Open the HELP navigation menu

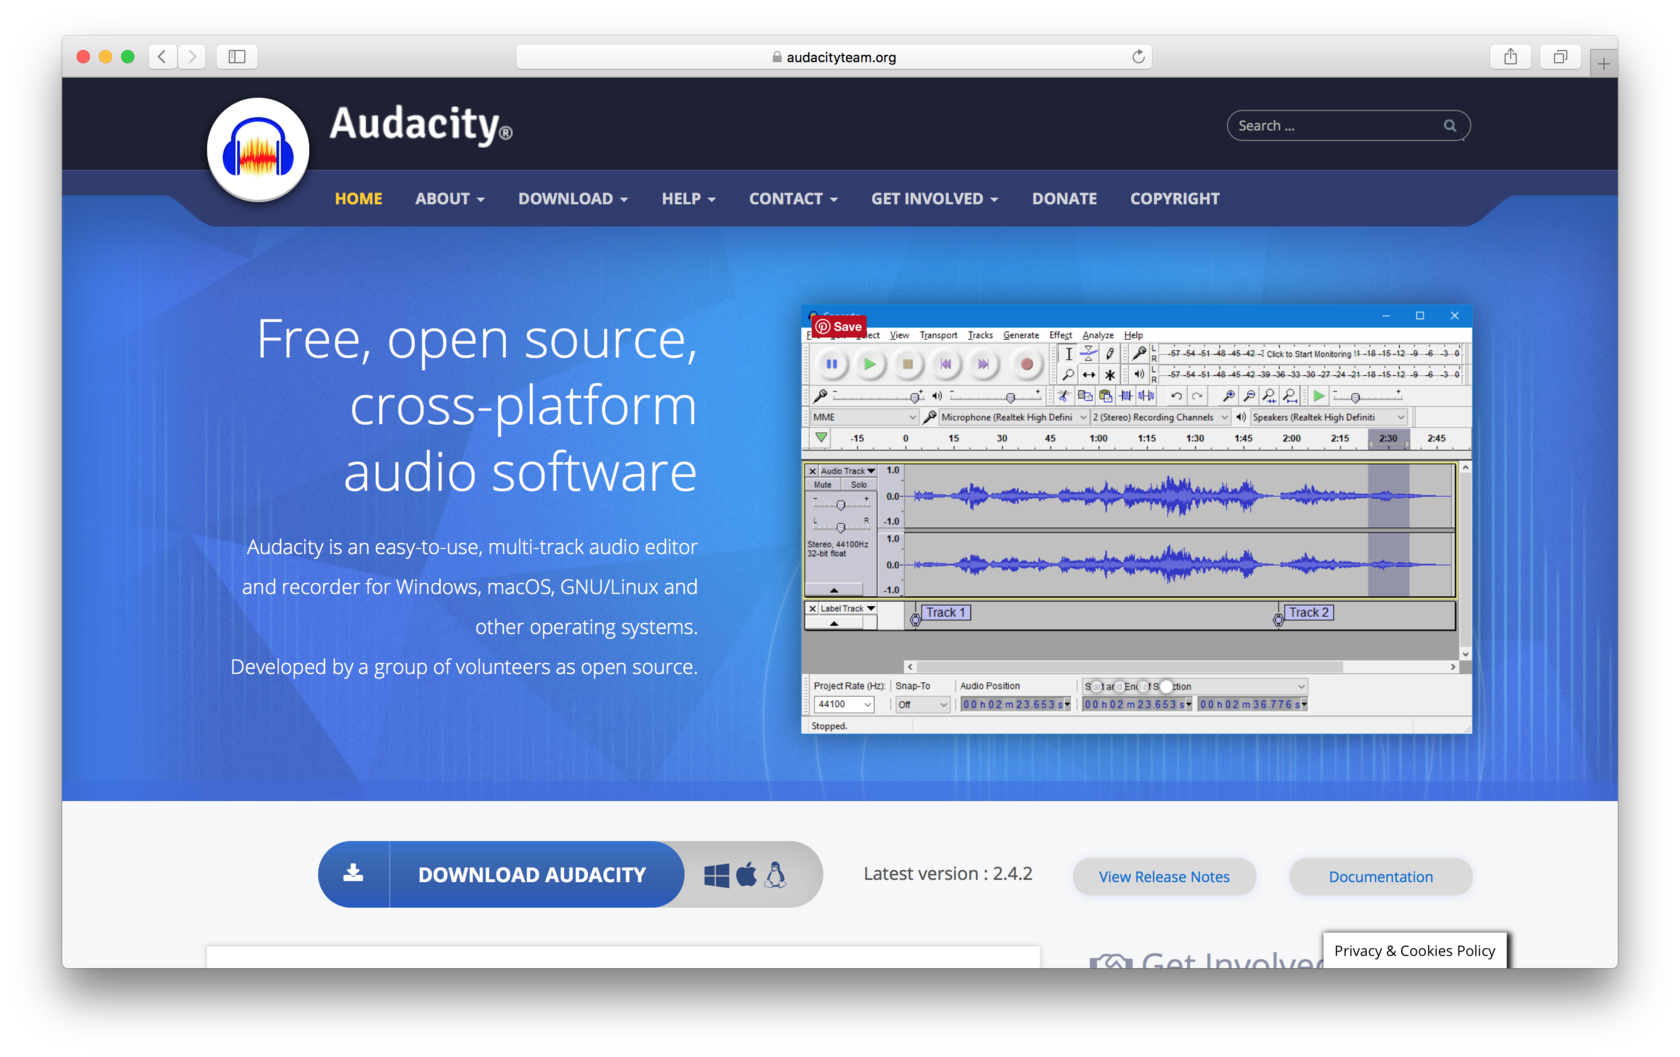[x=689, y=199]
